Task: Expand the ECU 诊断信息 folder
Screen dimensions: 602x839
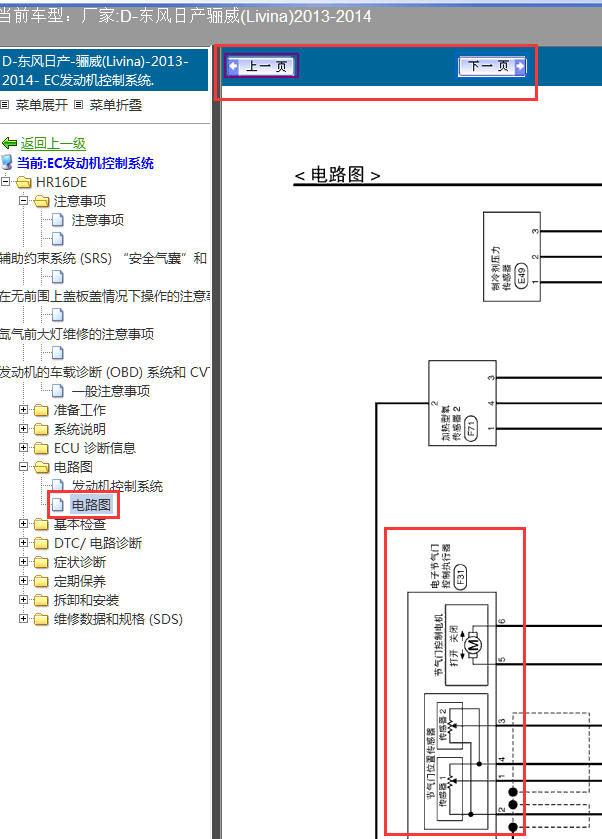Action: (23, 448)
